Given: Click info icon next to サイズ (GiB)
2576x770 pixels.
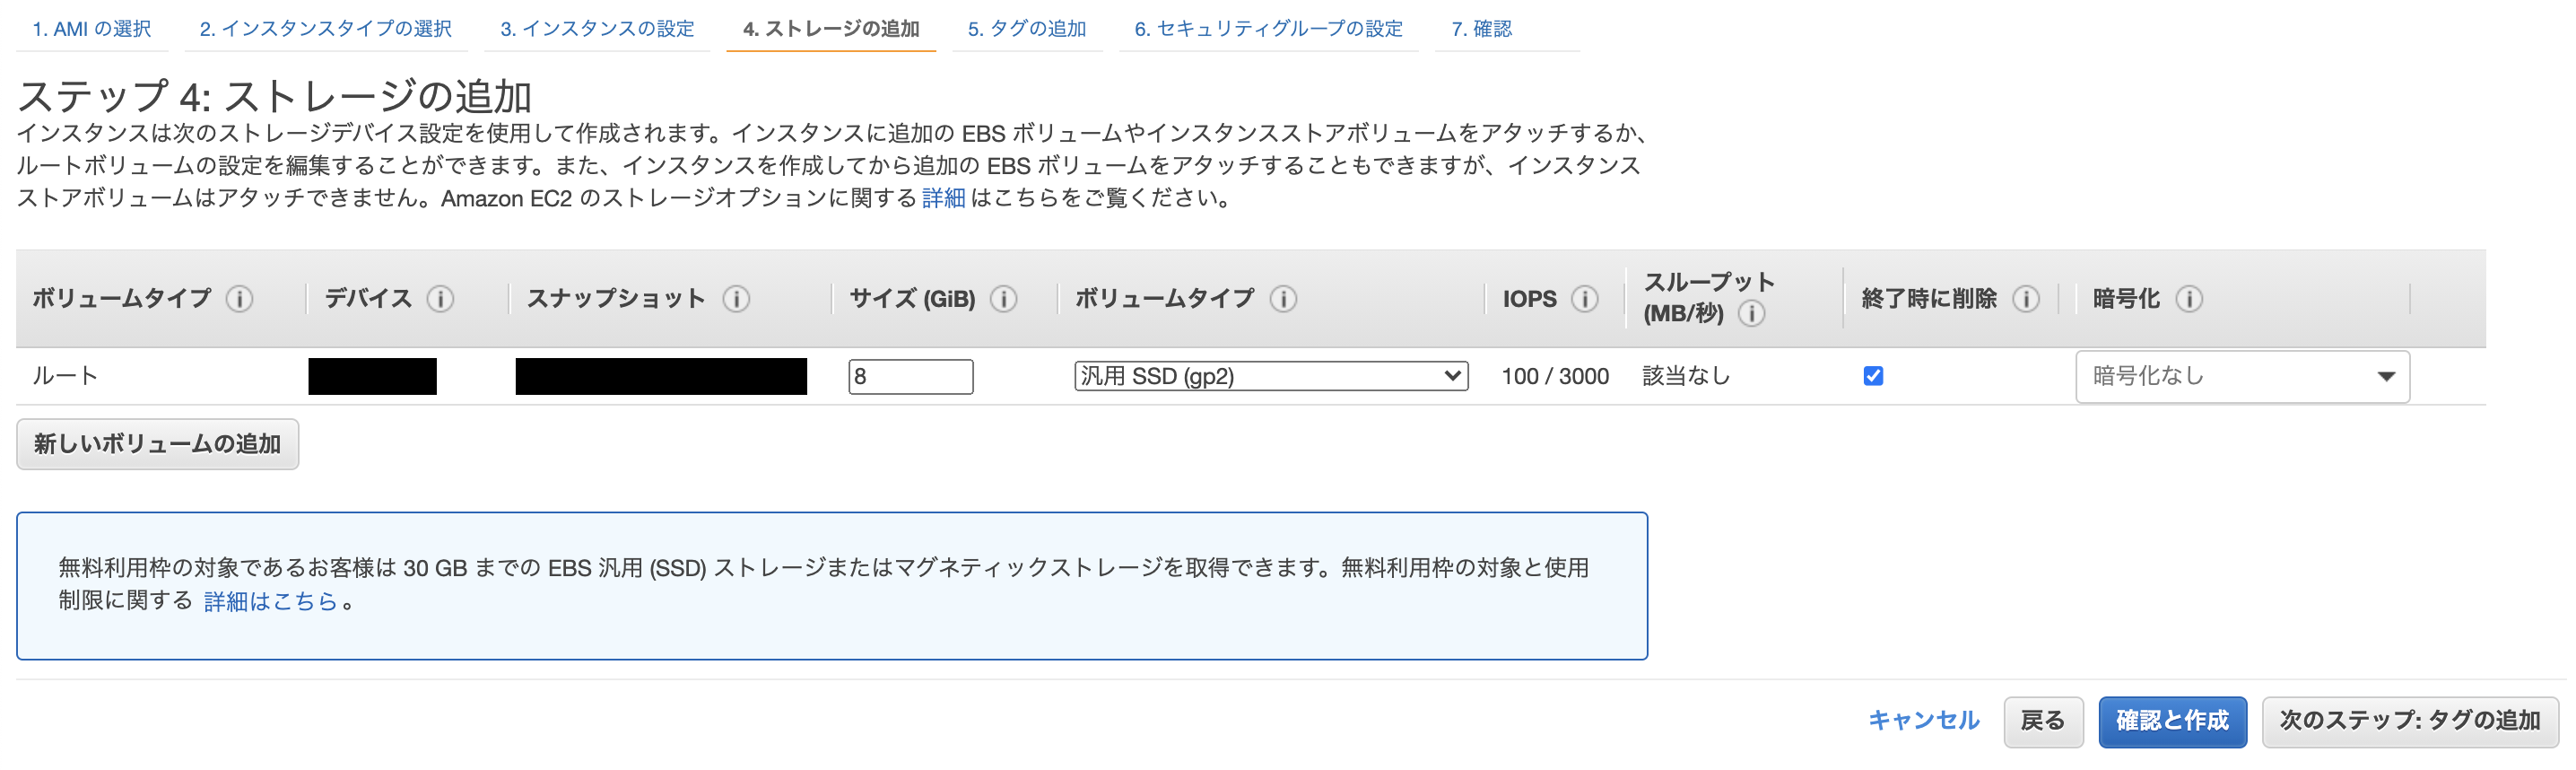Looking at the screenshot, I should pyautogui.click(x=1003, y=298).
